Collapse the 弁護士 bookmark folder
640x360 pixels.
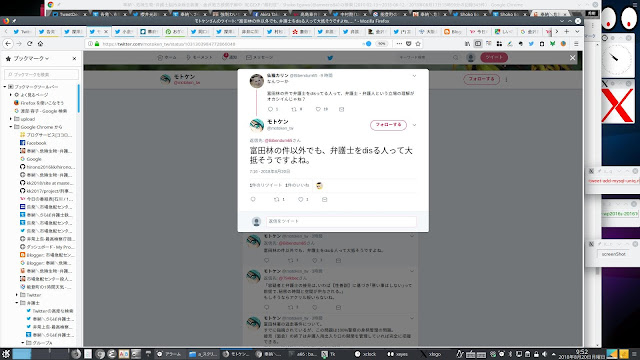coord(17,303)
